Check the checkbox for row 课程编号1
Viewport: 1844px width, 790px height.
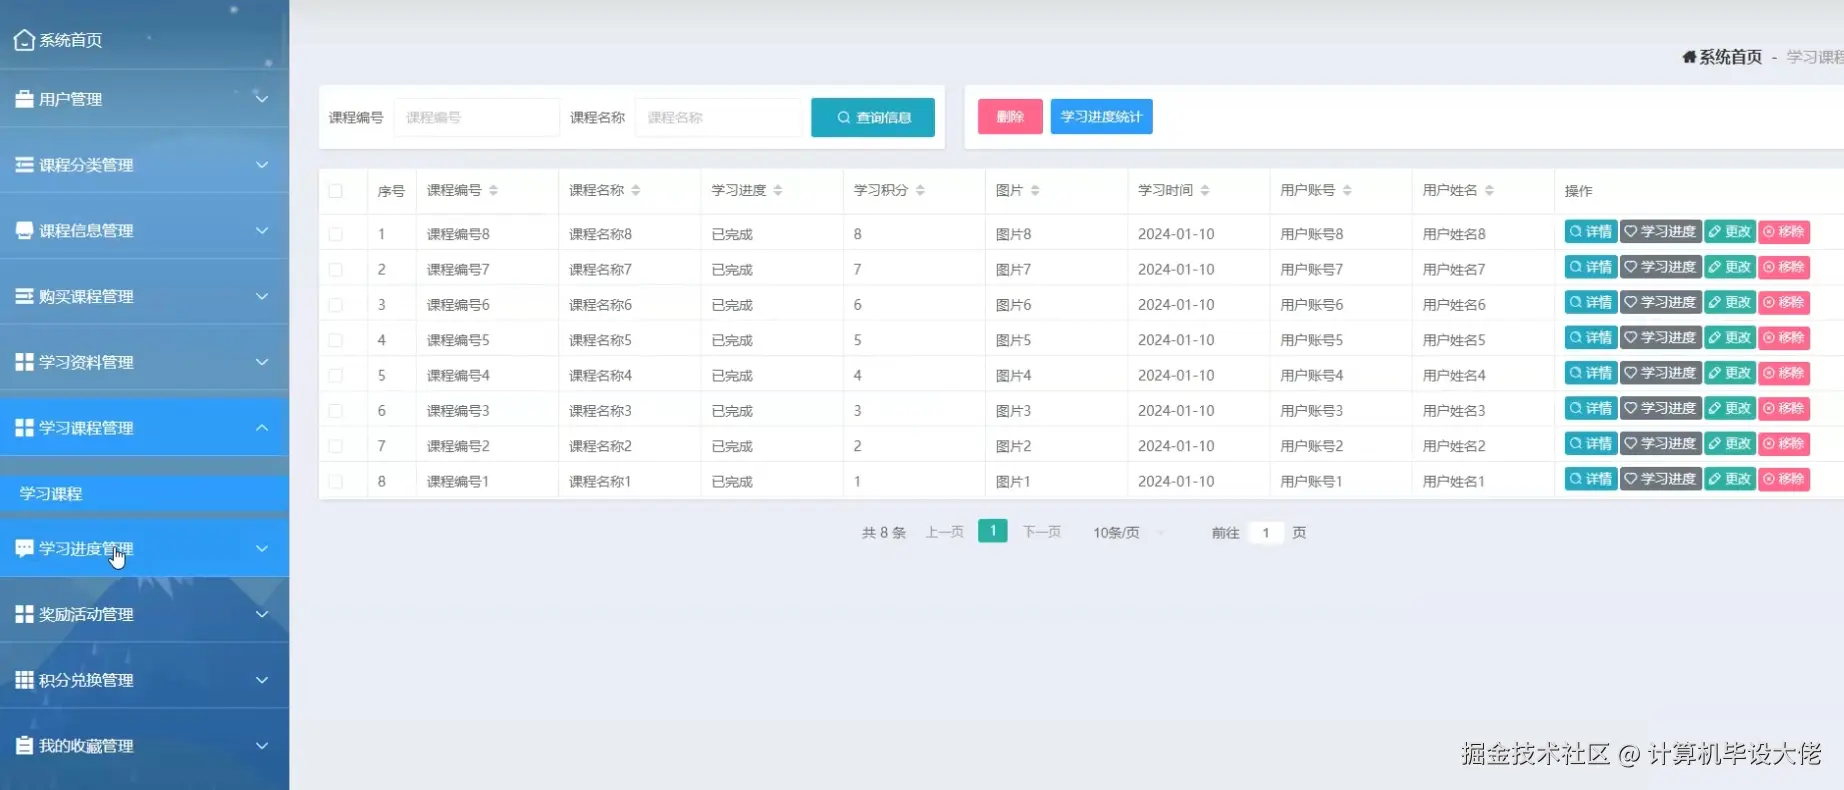pos(336,482)
